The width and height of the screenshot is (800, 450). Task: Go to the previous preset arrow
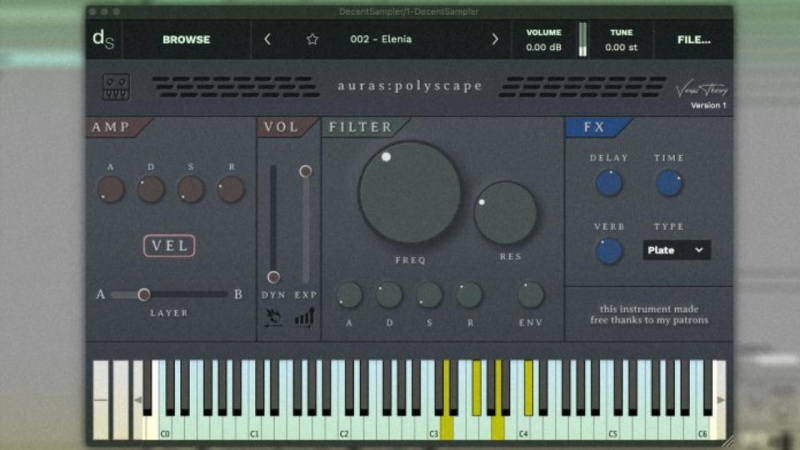coord(267,39)
